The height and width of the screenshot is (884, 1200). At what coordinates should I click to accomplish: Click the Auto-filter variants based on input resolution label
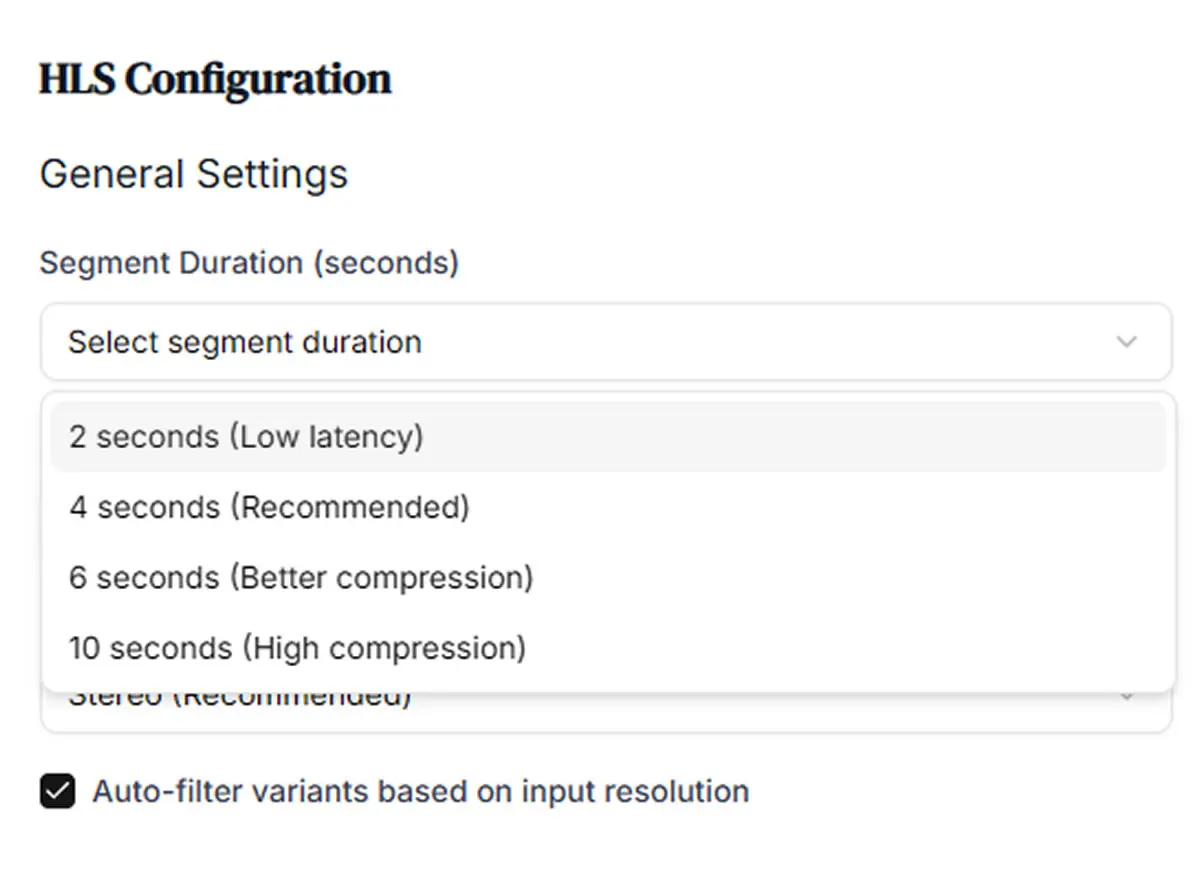point(421,792)
